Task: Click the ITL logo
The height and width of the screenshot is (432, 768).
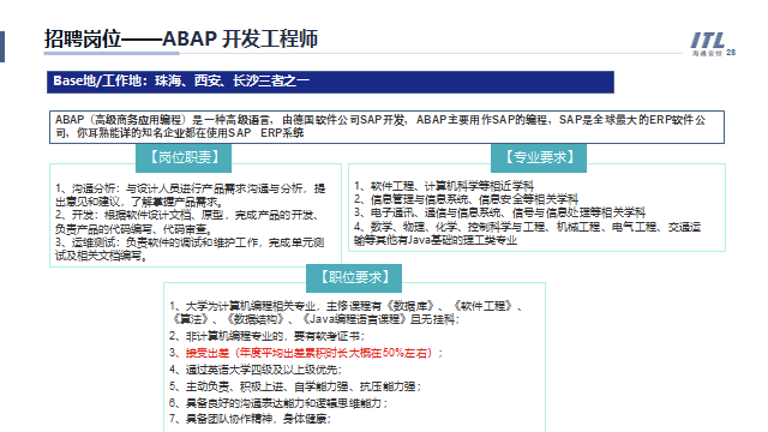Action: pyautogui.click(x=707, y=43)
